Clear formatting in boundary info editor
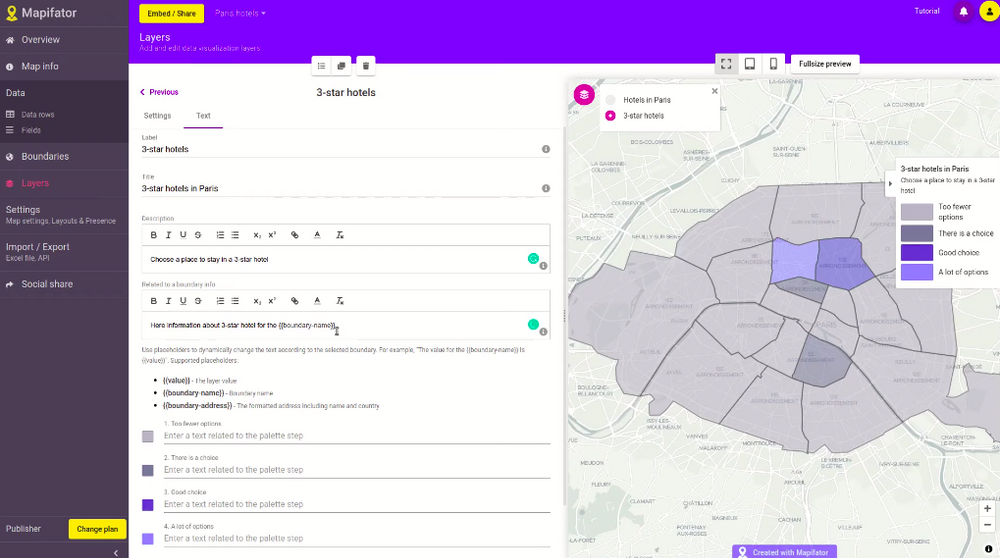Screen dimensions: 1000x558 [x=340, y=300]
